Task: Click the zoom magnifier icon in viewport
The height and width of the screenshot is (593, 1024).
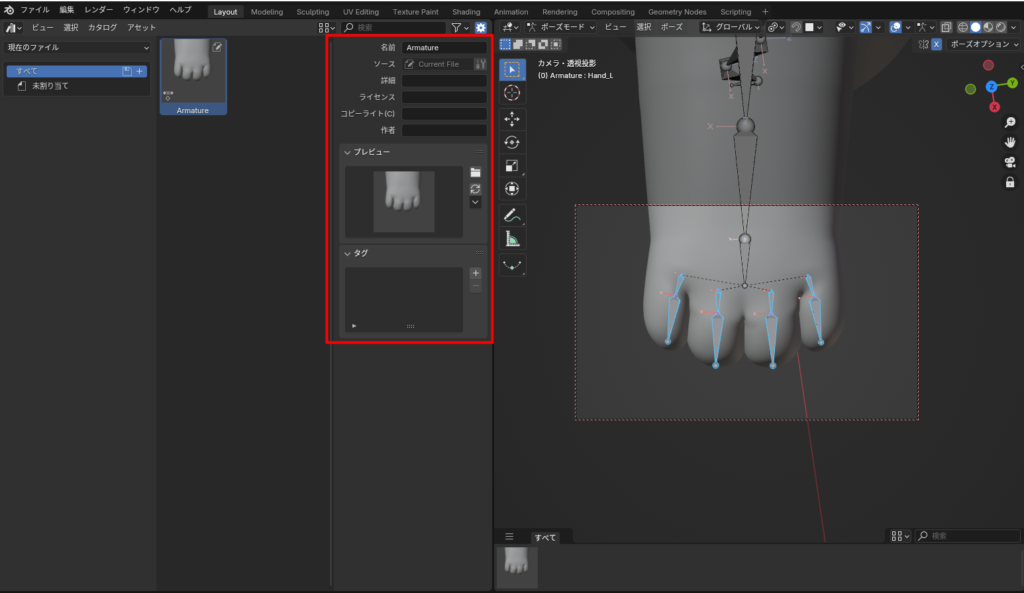Action: pyautogui.click(x=1010, y=122)
